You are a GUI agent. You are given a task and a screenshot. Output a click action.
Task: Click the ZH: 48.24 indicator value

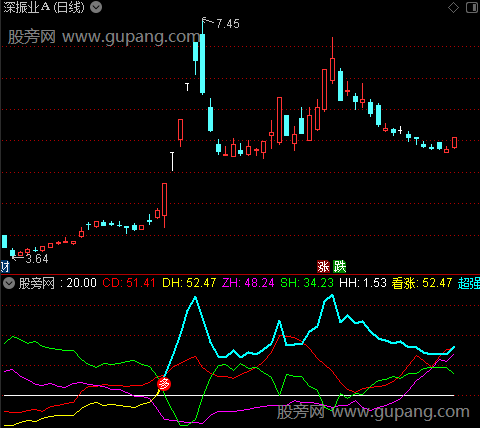coord(248,283)
